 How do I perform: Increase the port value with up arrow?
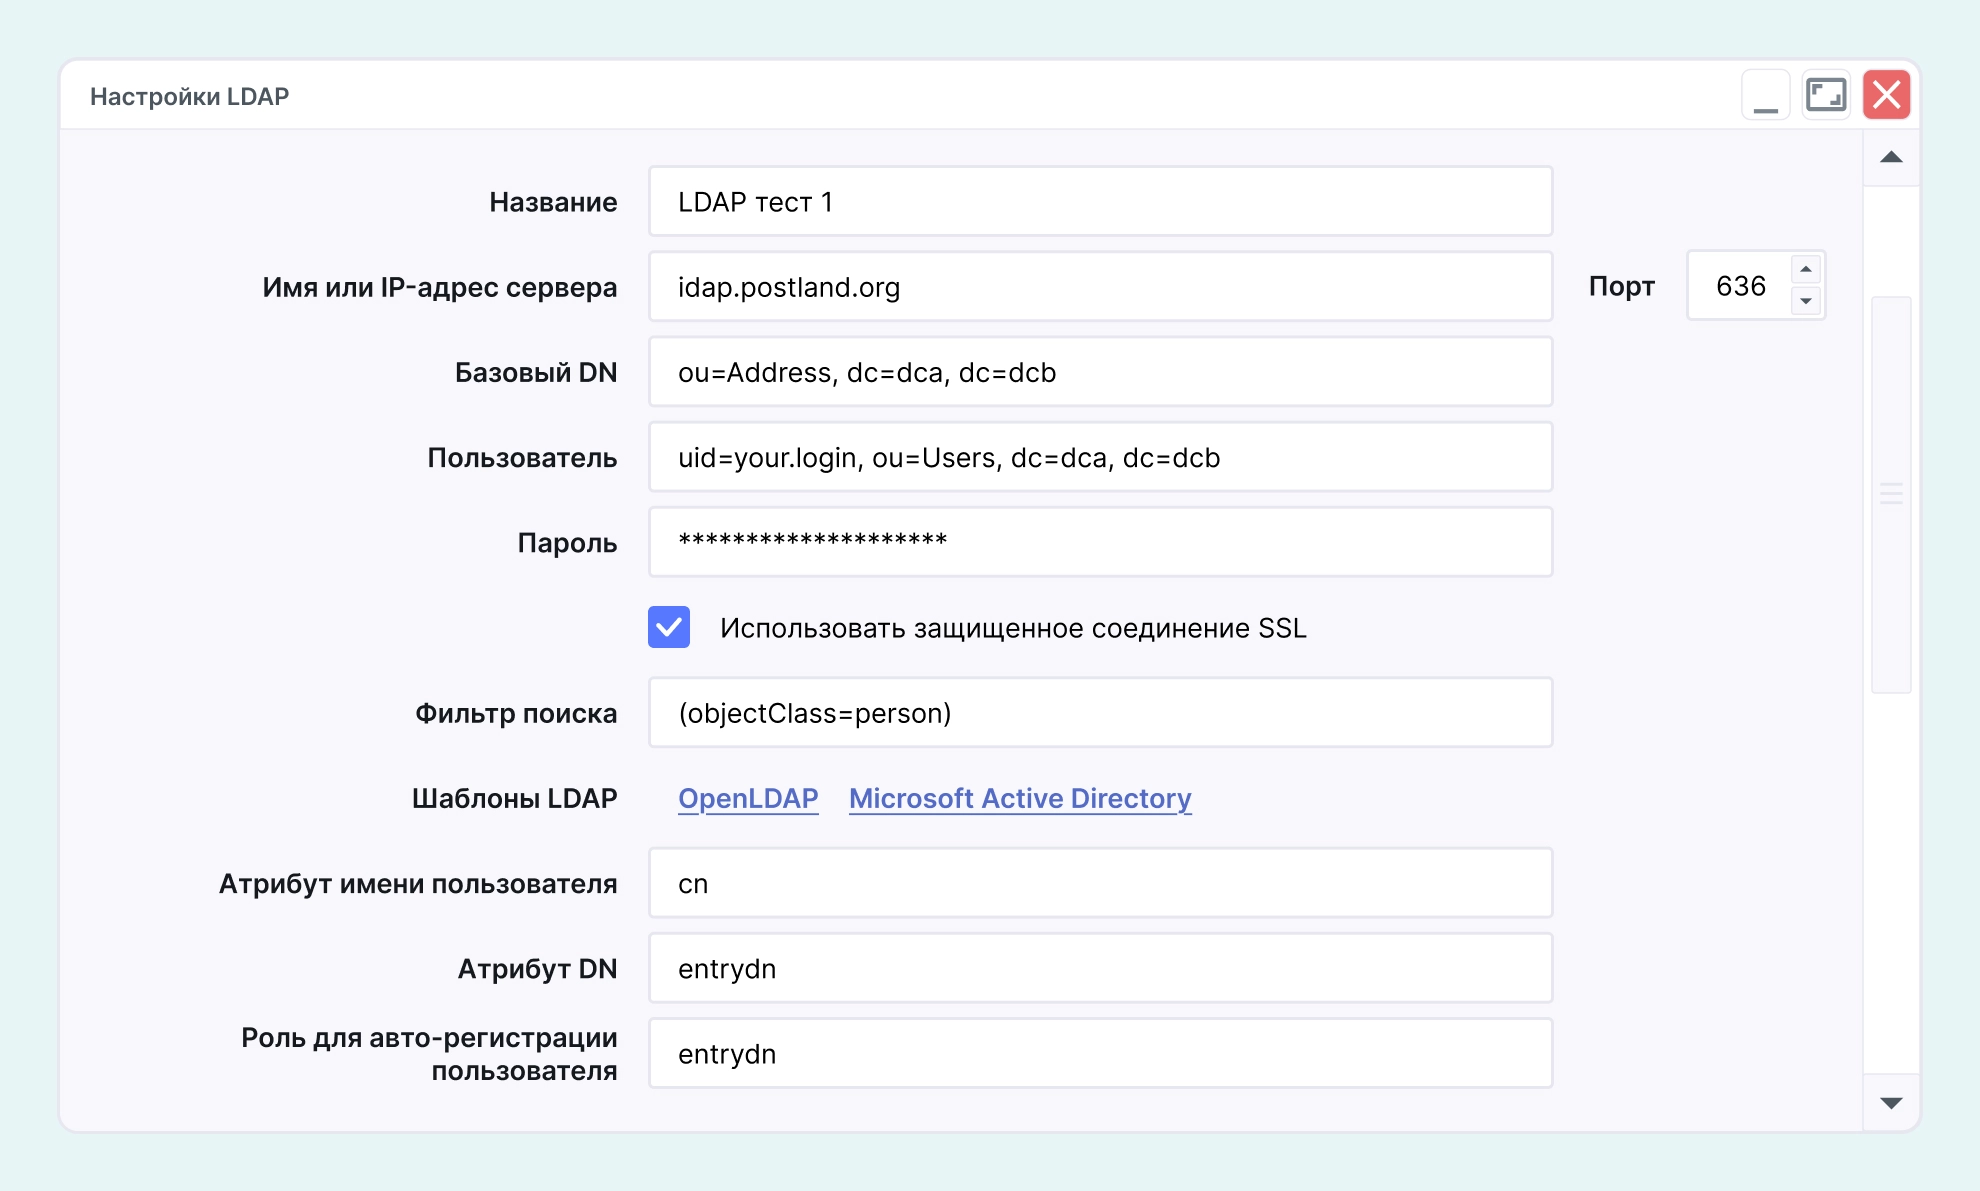tap(1806, 270)
